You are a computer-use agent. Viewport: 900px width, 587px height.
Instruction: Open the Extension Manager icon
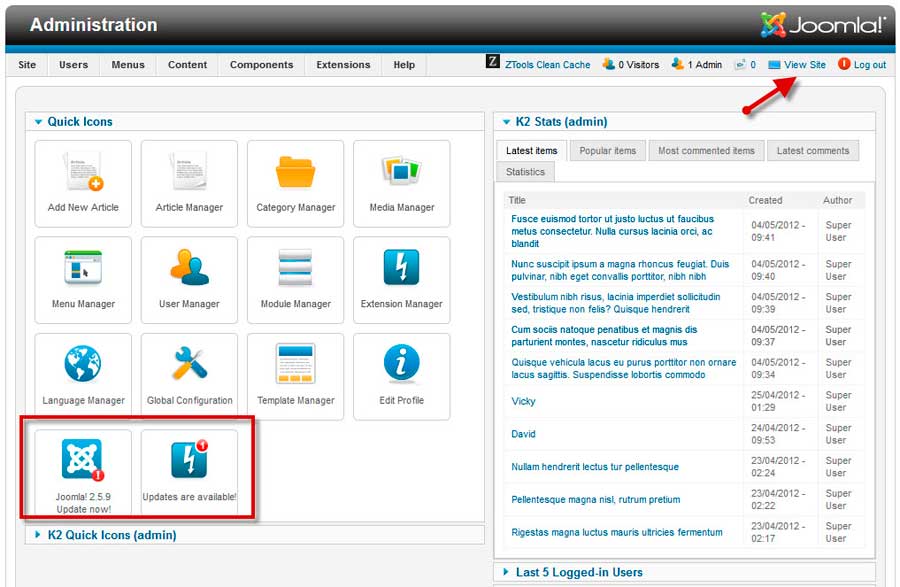(402, 280)
